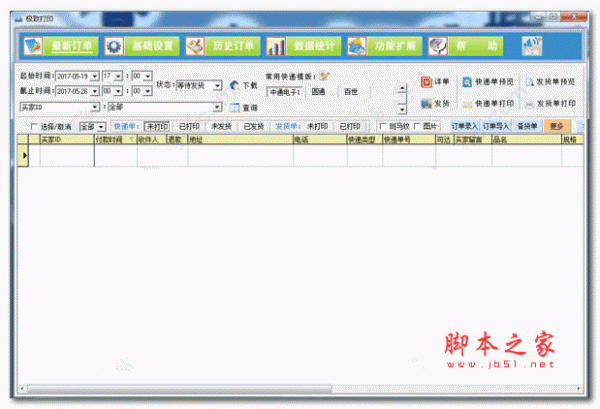Click the 地址 column header
This screenshot has width=600, height=409.
tap(240, 140)
